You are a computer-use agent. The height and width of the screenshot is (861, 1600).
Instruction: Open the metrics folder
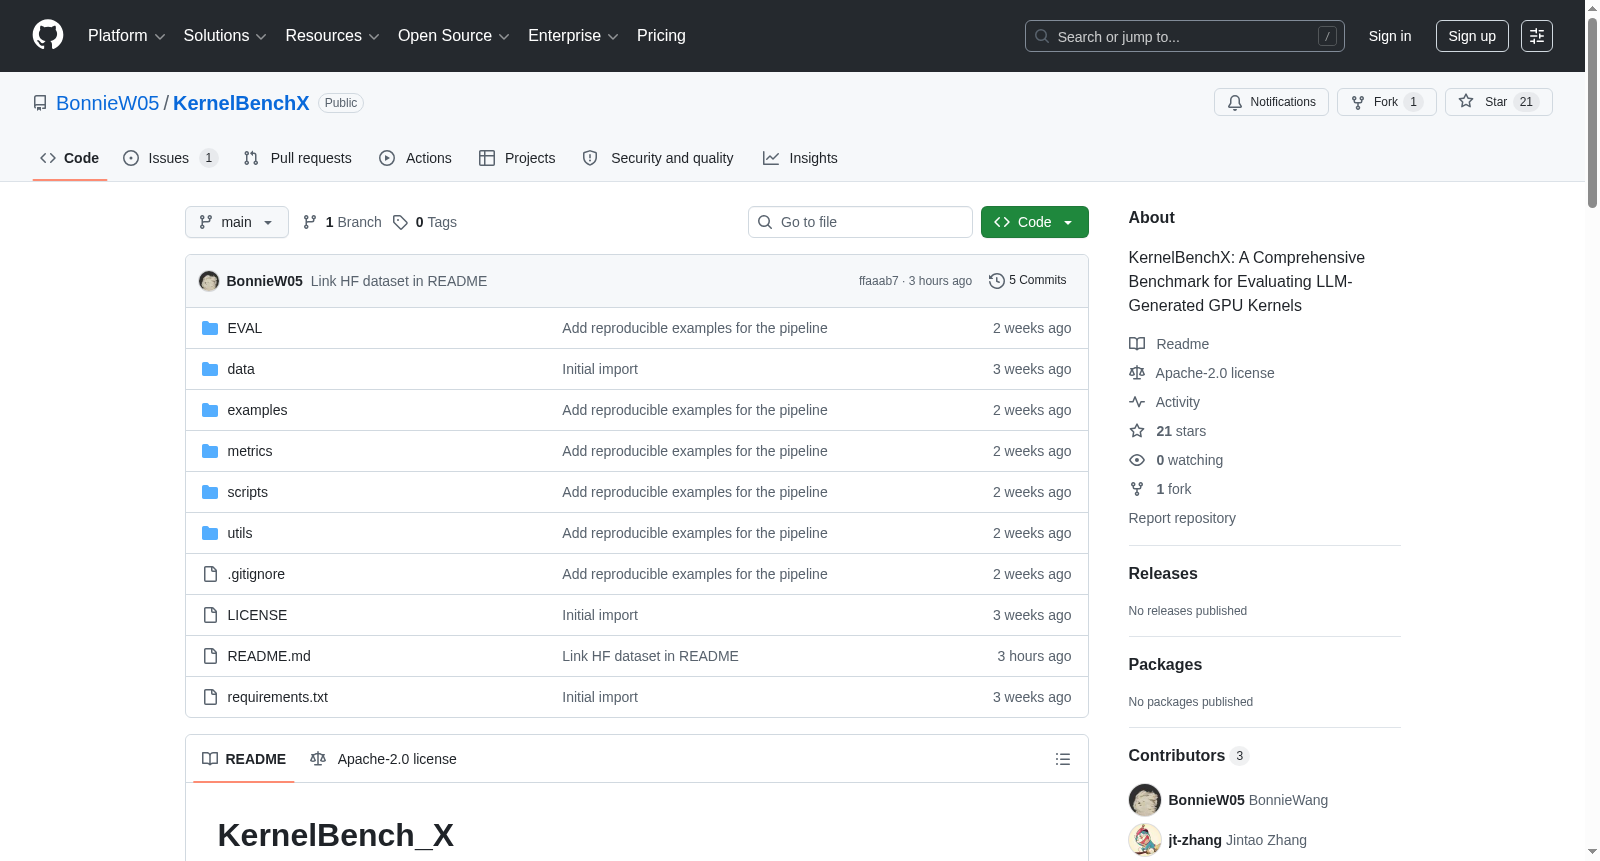pyautogui.click(x=250, y=451)
